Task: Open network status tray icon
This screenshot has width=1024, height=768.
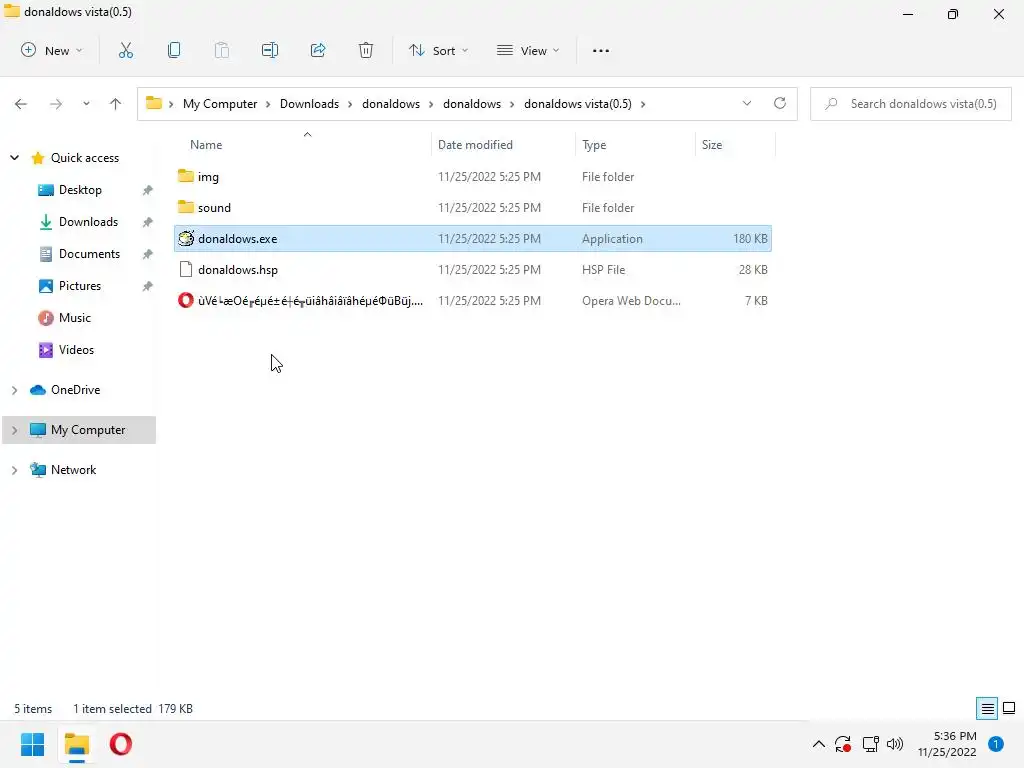Action: 870,744
